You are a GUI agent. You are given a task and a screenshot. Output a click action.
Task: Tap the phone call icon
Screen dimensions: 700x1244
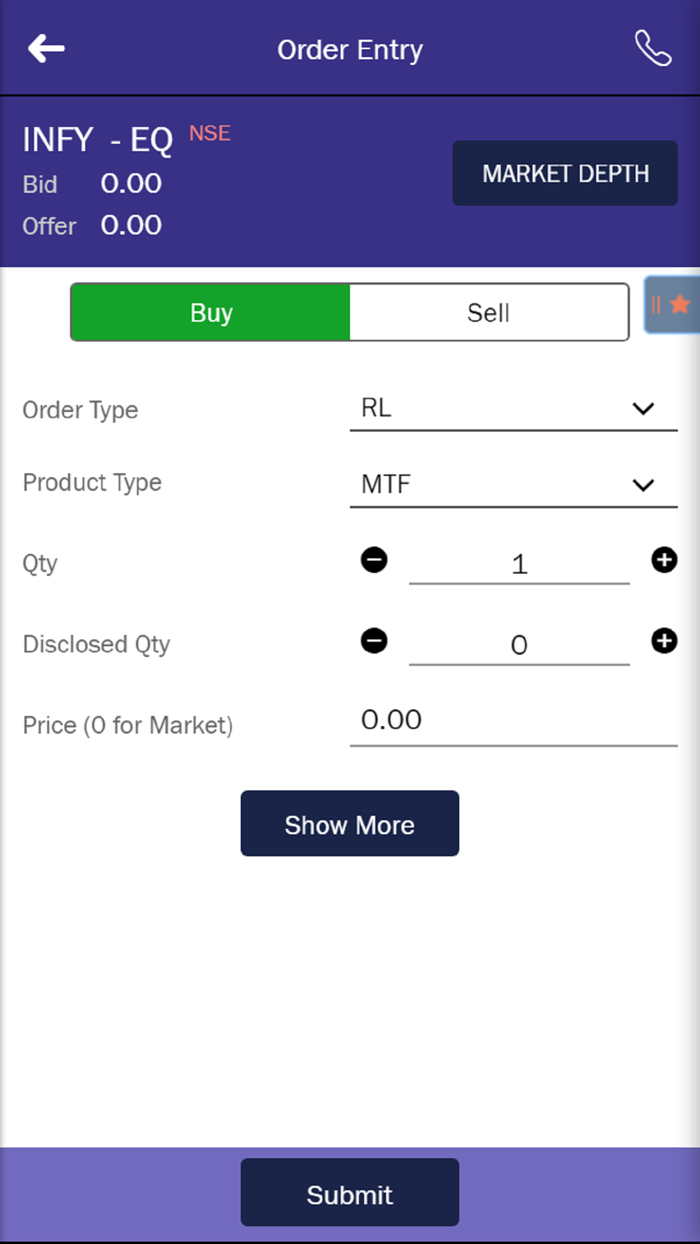coord(652,48)
